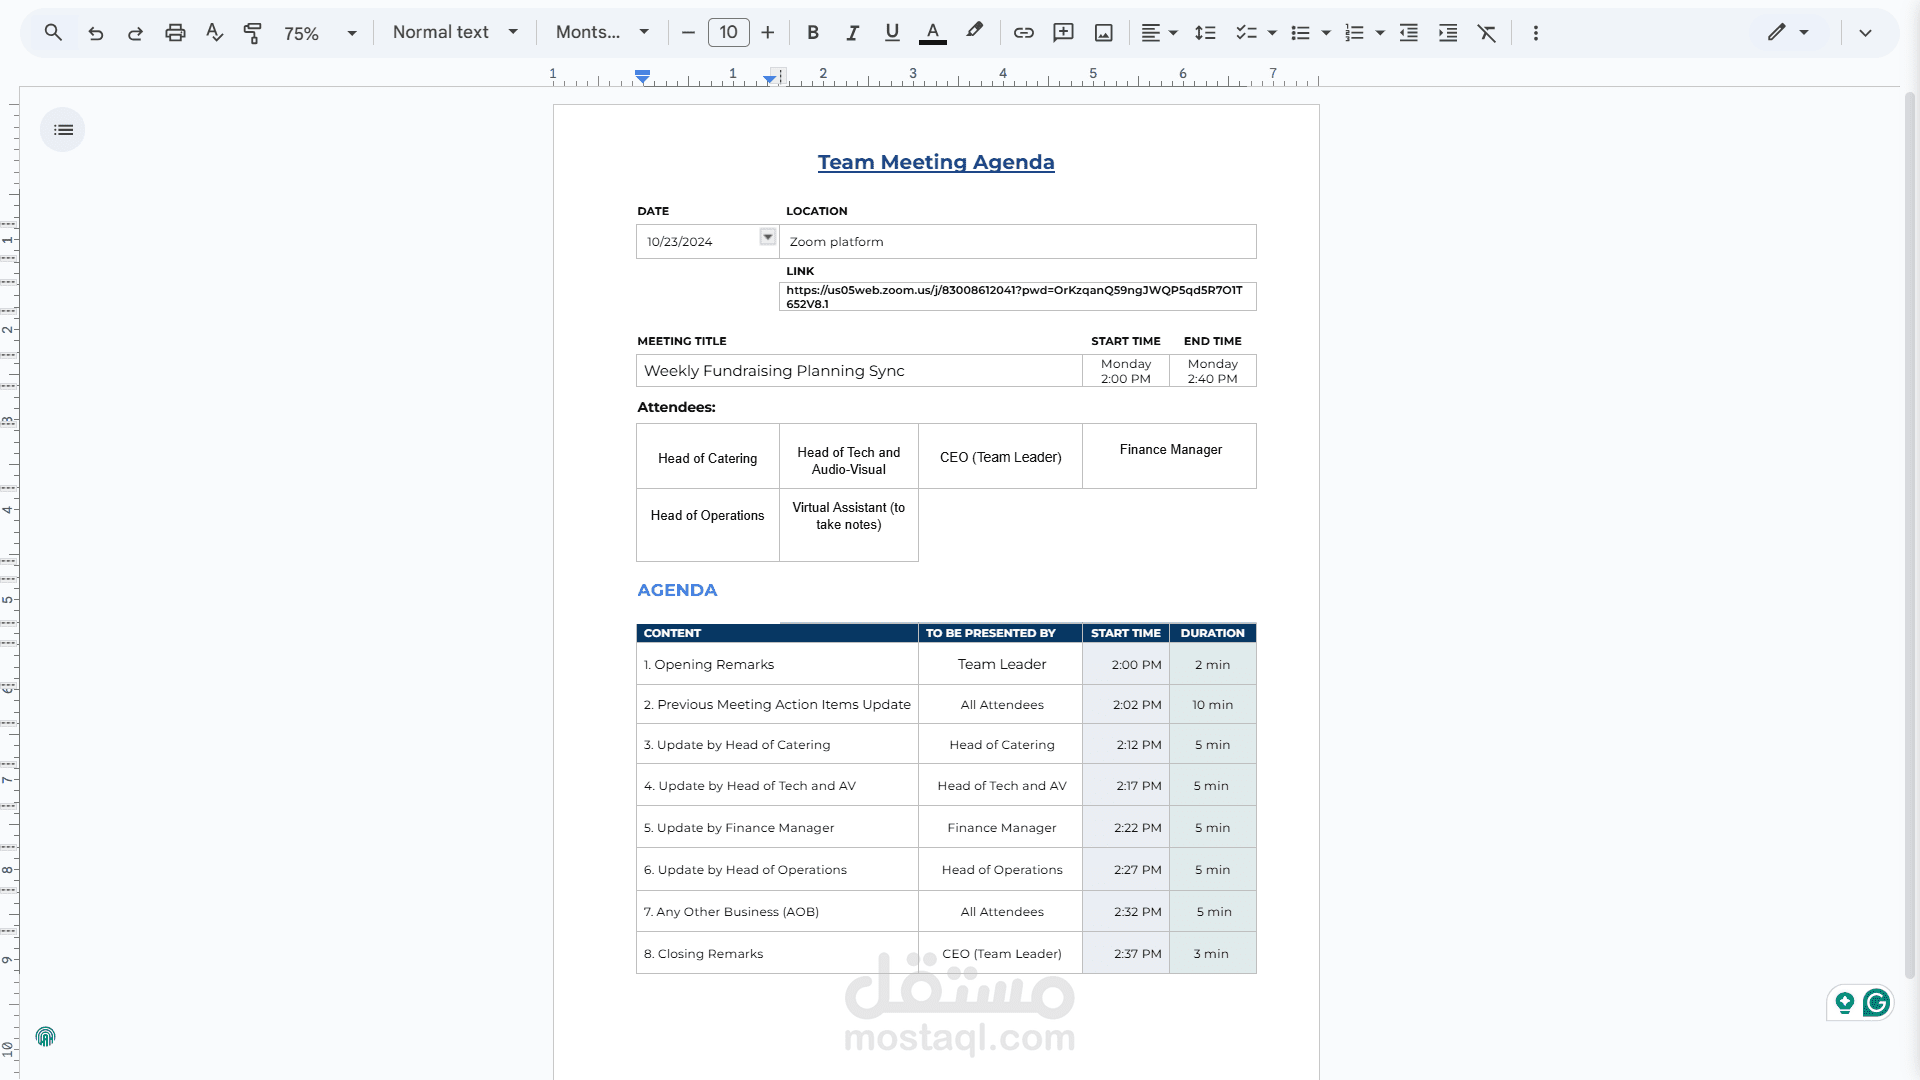Insert a checklist
This screenshot has height=1080, width=1920.
click(1246, 32)
